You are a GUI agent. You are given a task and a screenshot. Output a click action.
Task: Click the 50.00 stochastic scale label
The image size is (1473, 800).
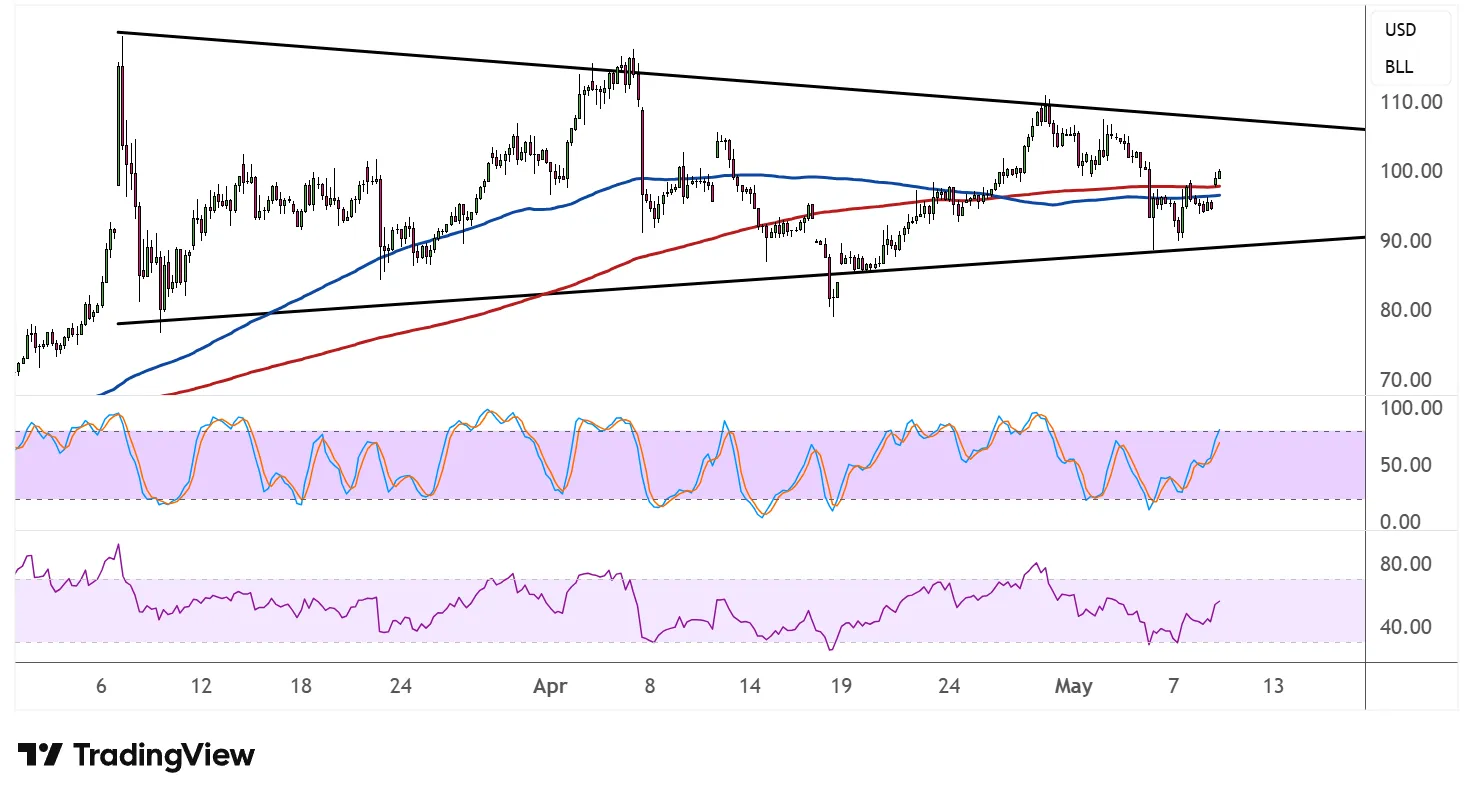(1409, 465)
